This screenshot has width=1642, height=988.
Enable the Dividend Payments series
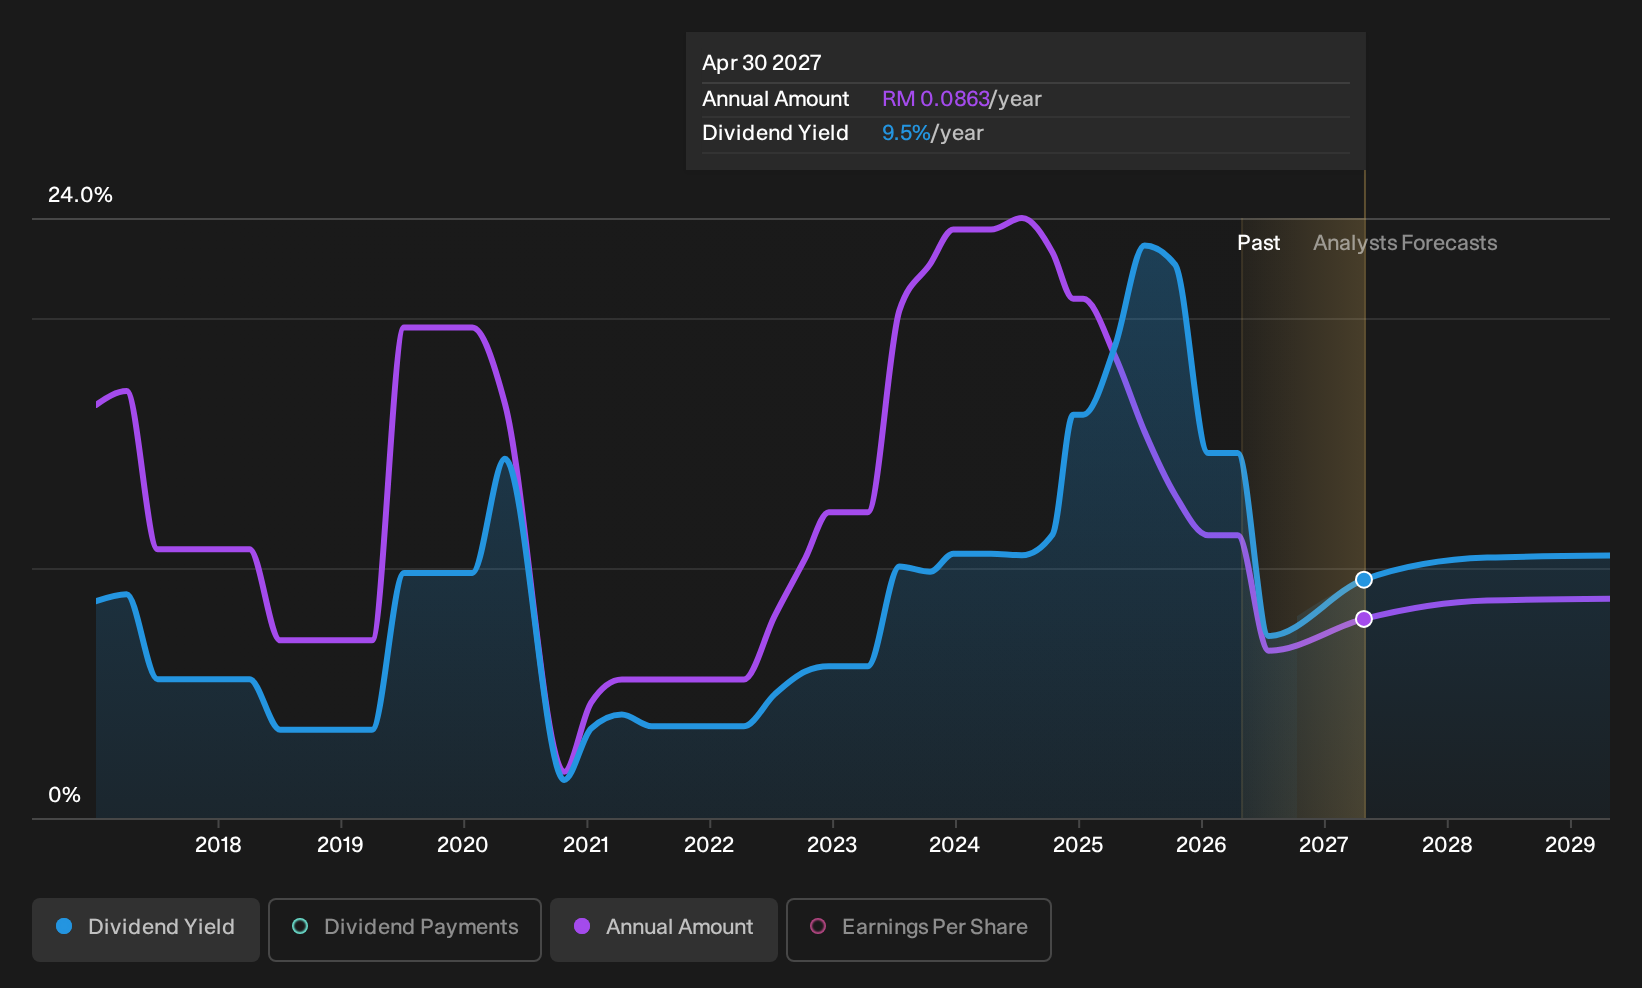coord(405,929)
